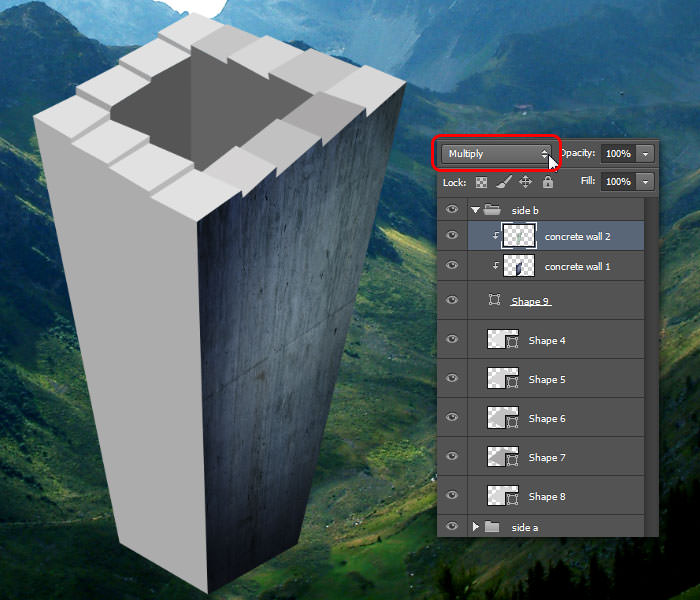
Task: Click clipping mask arrow on concrete wall 2
Action: click(x=496, y=235)
